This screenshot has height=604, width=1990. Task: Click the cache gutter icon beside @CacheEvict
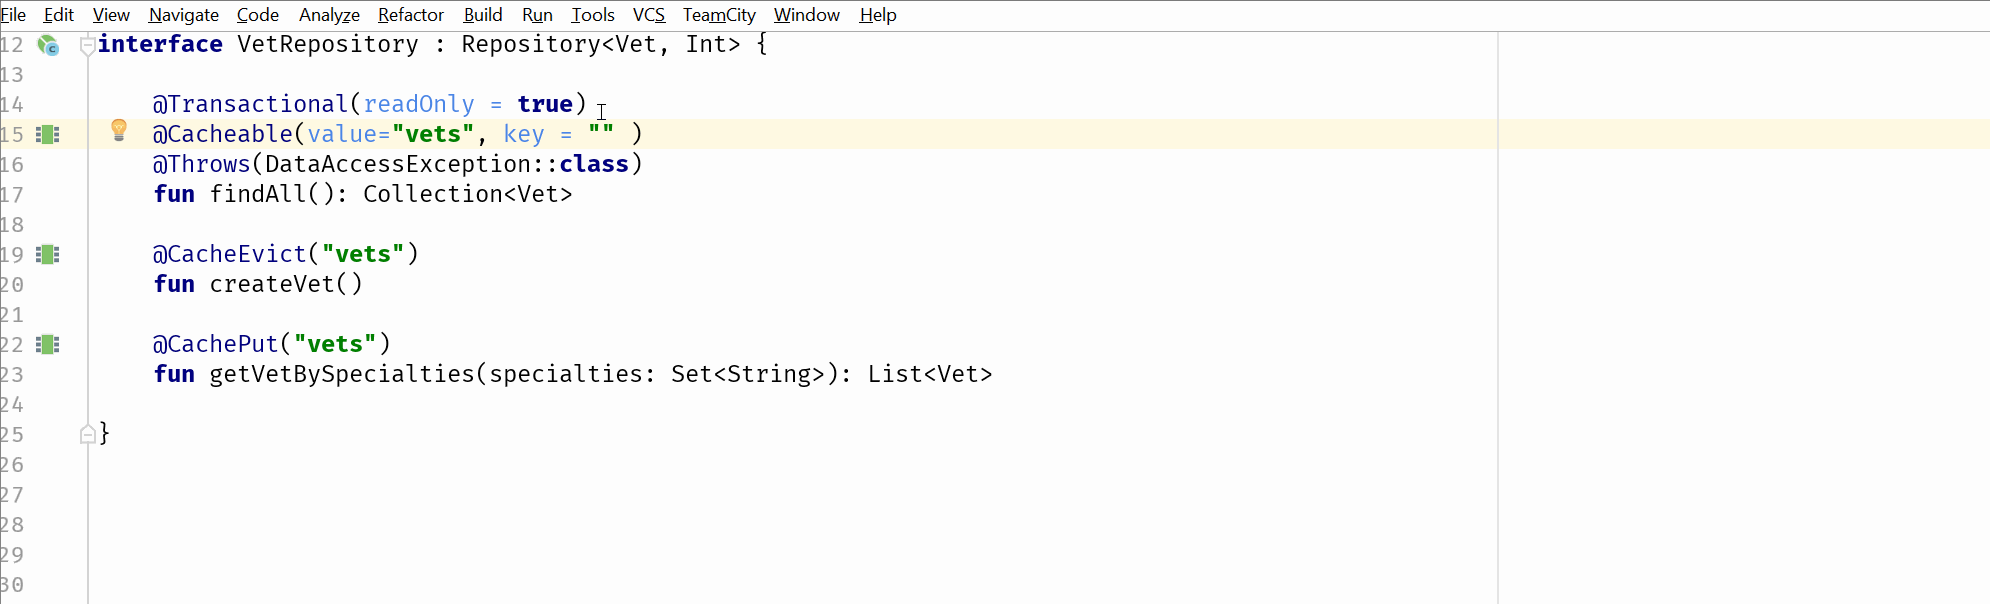coord(48,254)
